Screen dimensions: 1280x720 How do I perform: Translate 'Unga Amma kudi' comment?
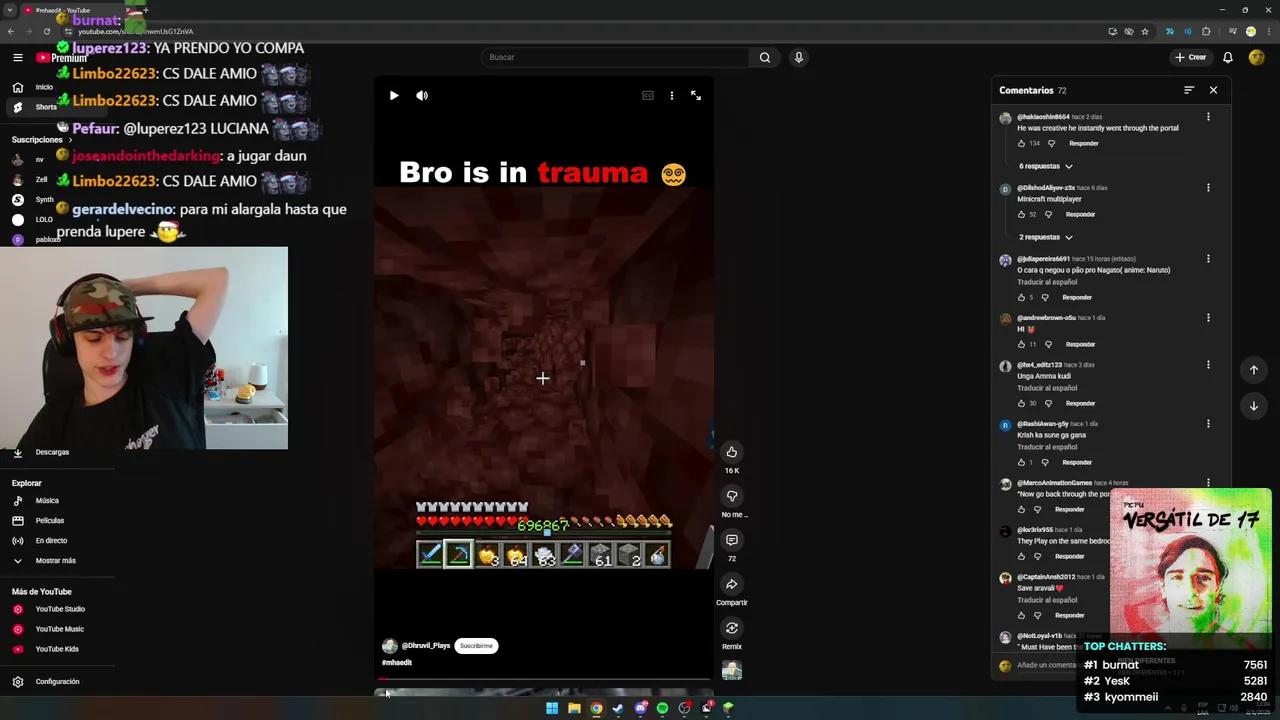tap(1047, 388)
